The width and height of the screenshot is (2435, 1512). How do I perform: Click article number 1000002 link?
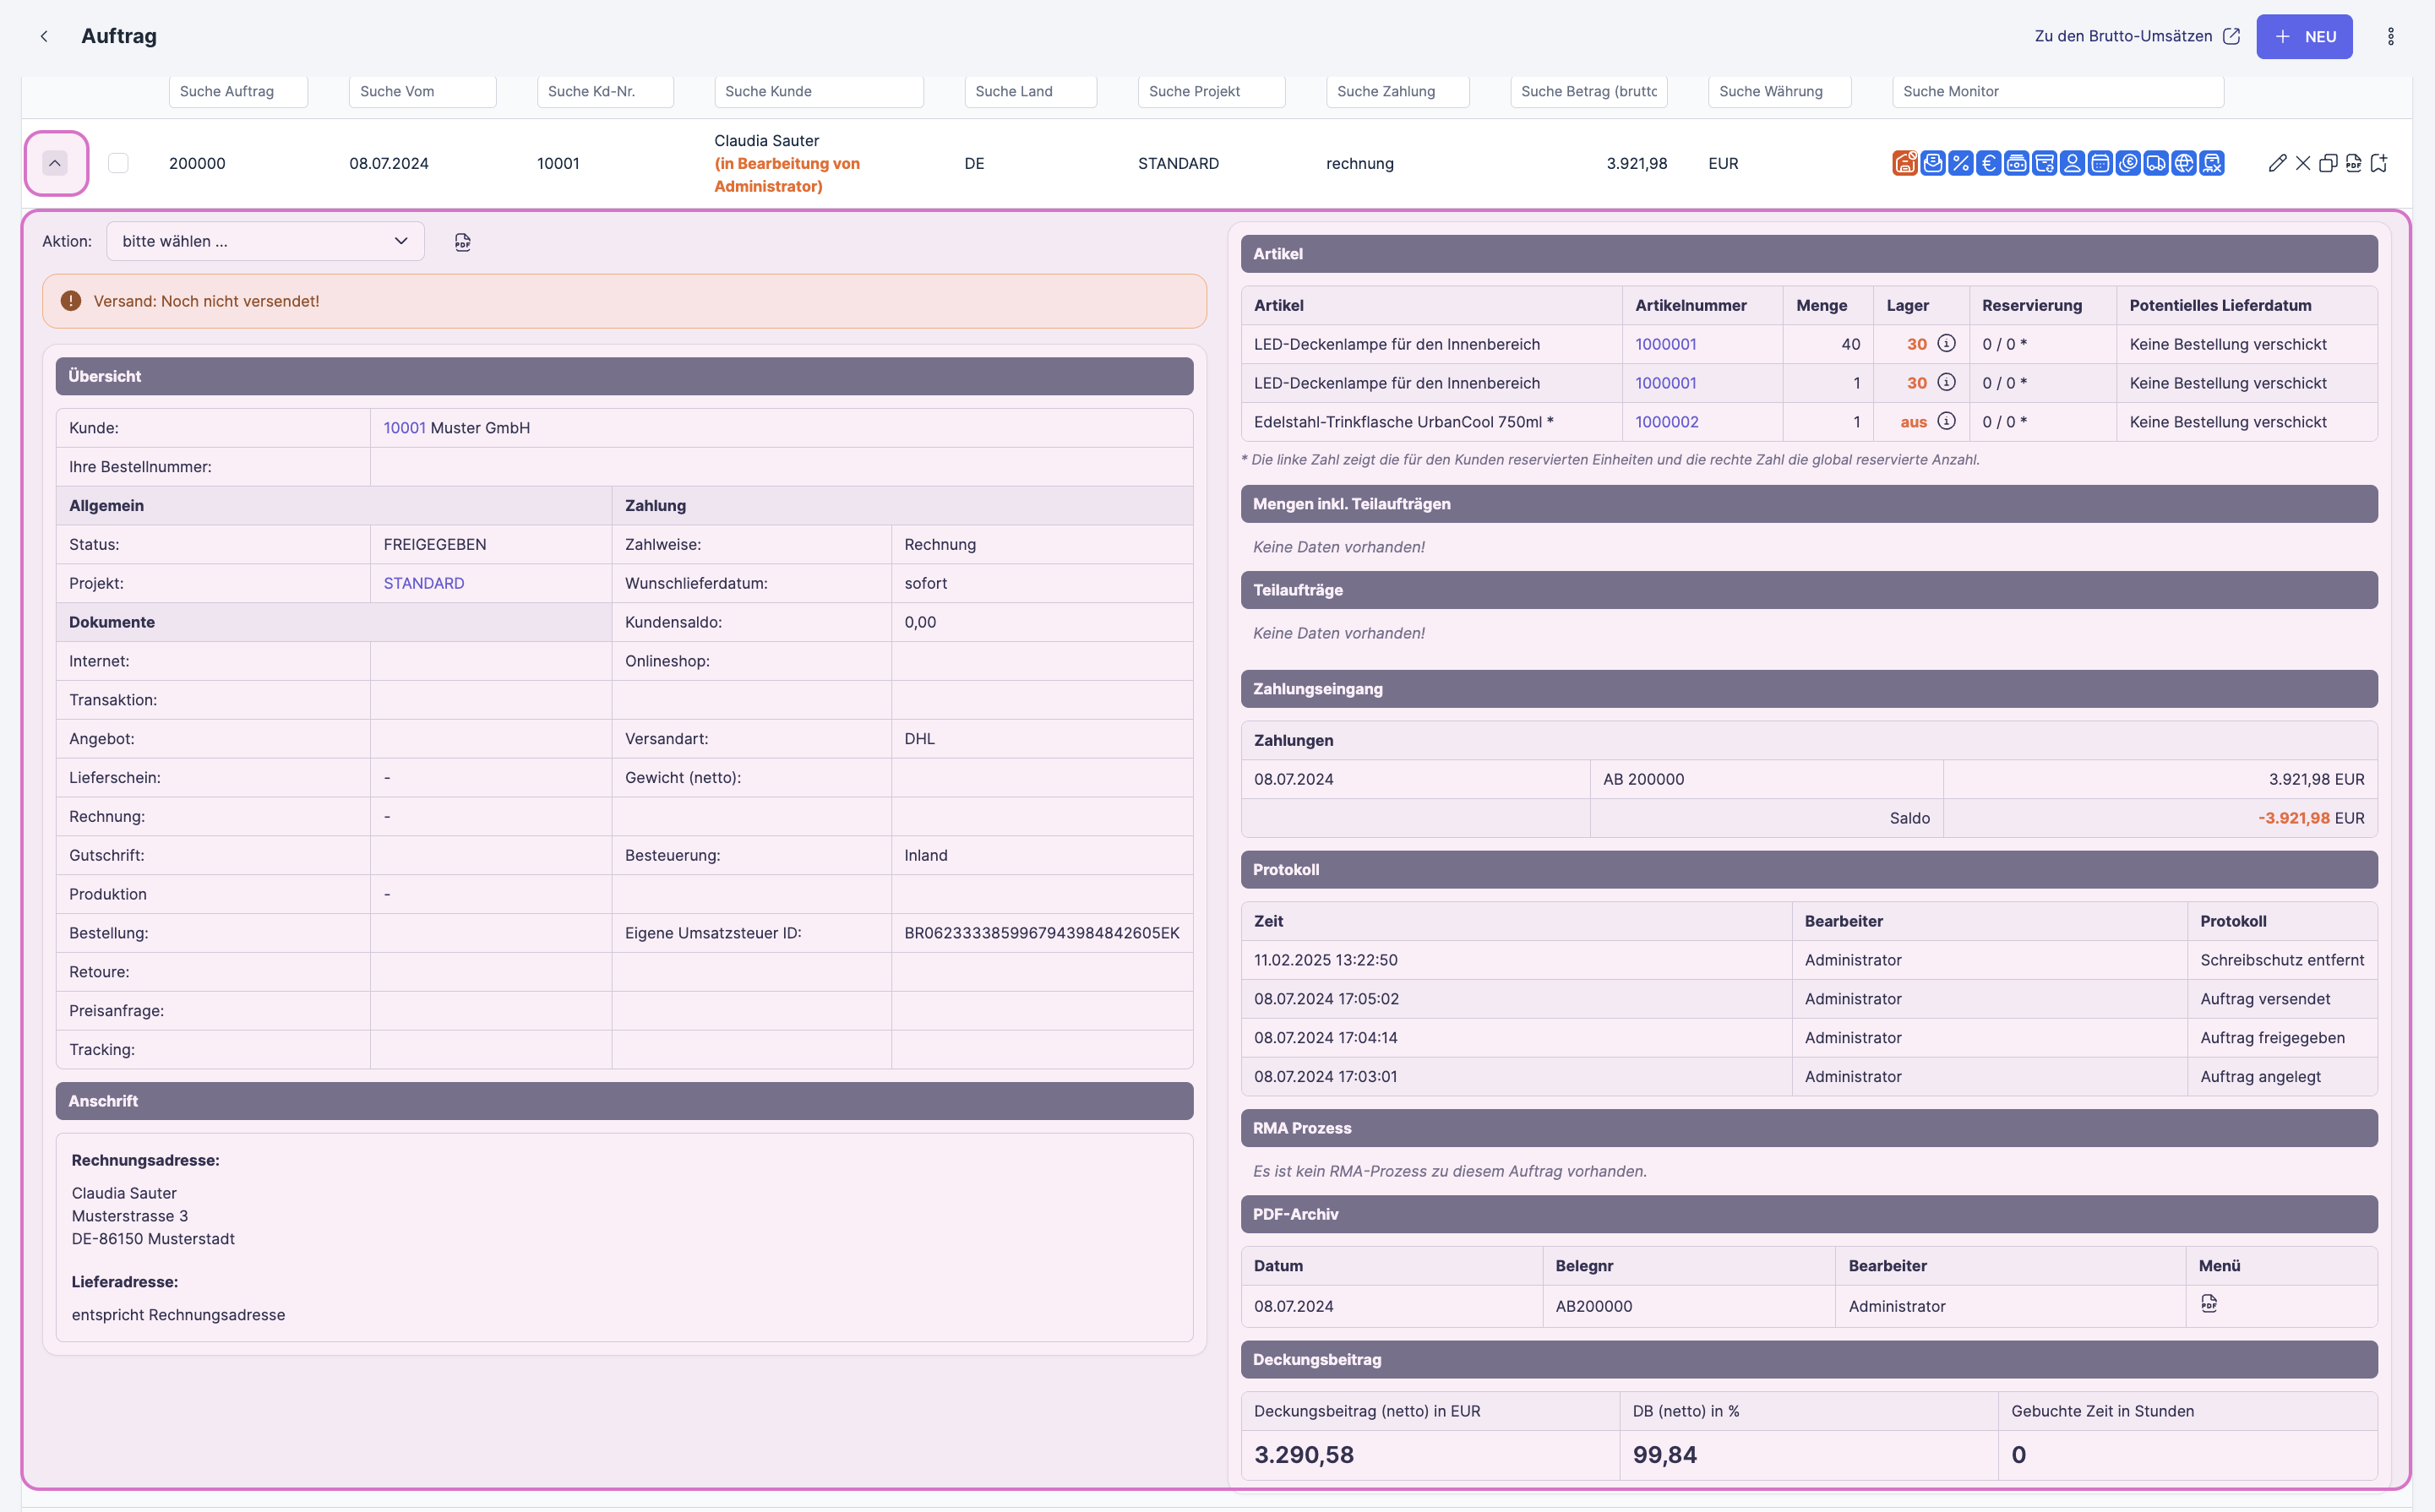(x=1666, y=422)
